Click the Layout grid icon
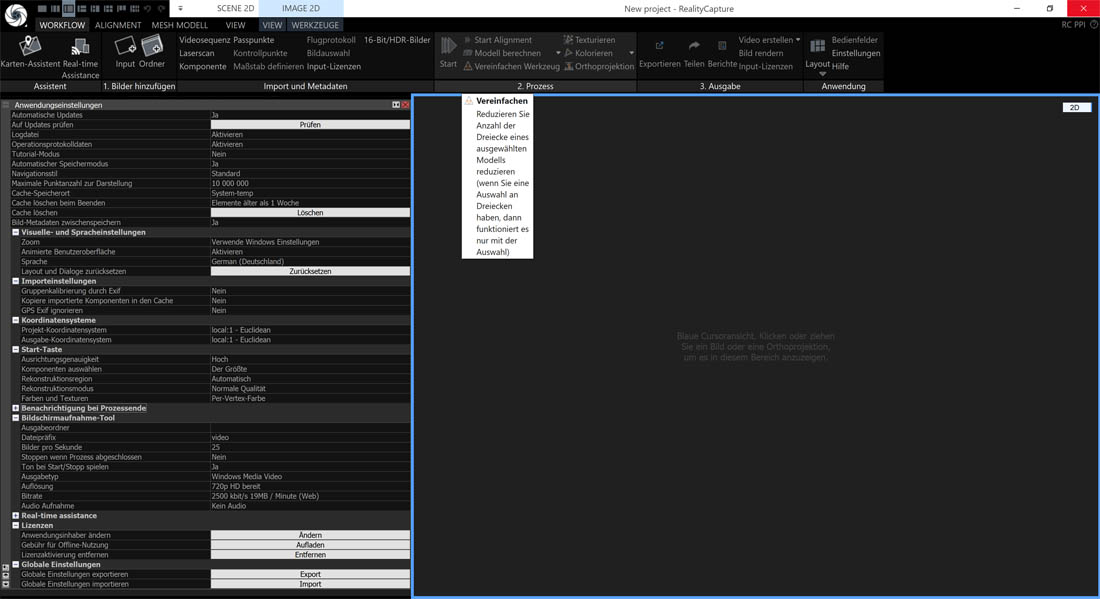This screenshot has height=599, width=1100. [817, 46]
